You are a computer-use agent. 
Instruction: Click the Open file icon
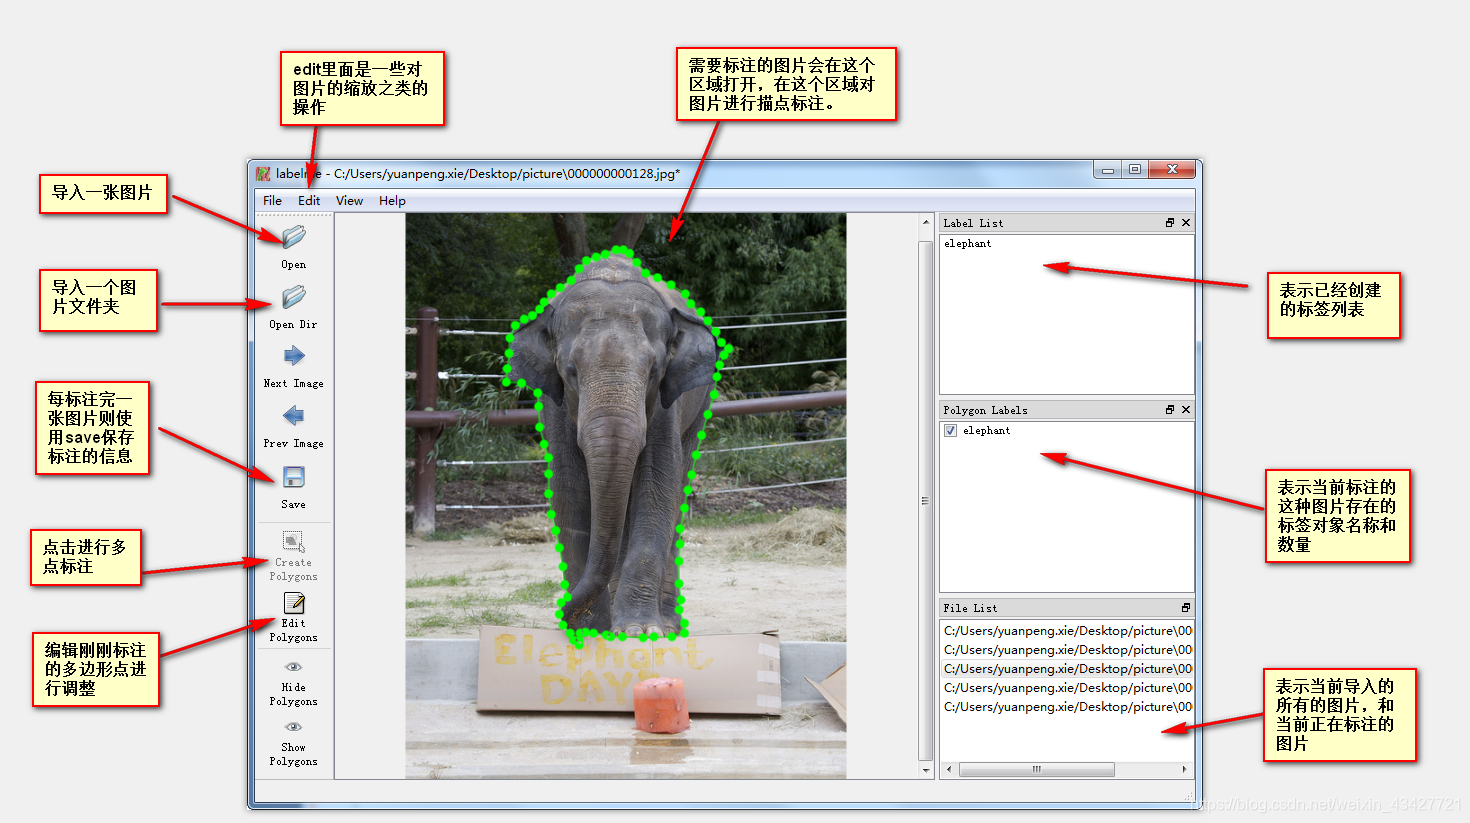coord(293,237)
